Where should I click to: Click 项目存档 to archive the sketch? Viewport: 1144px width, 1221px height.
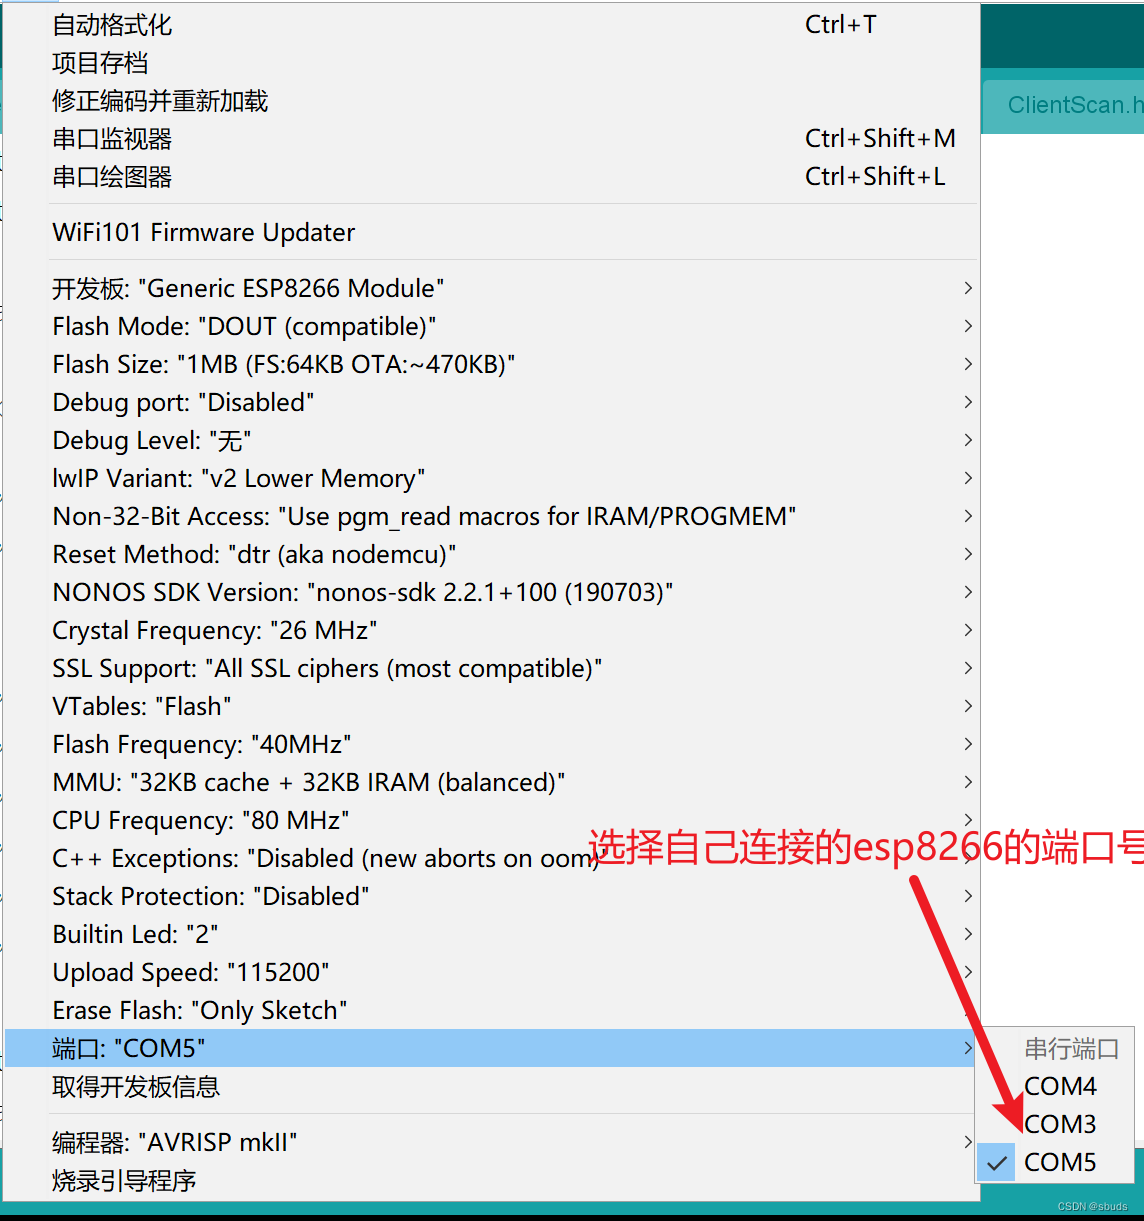tap(99, 62)
